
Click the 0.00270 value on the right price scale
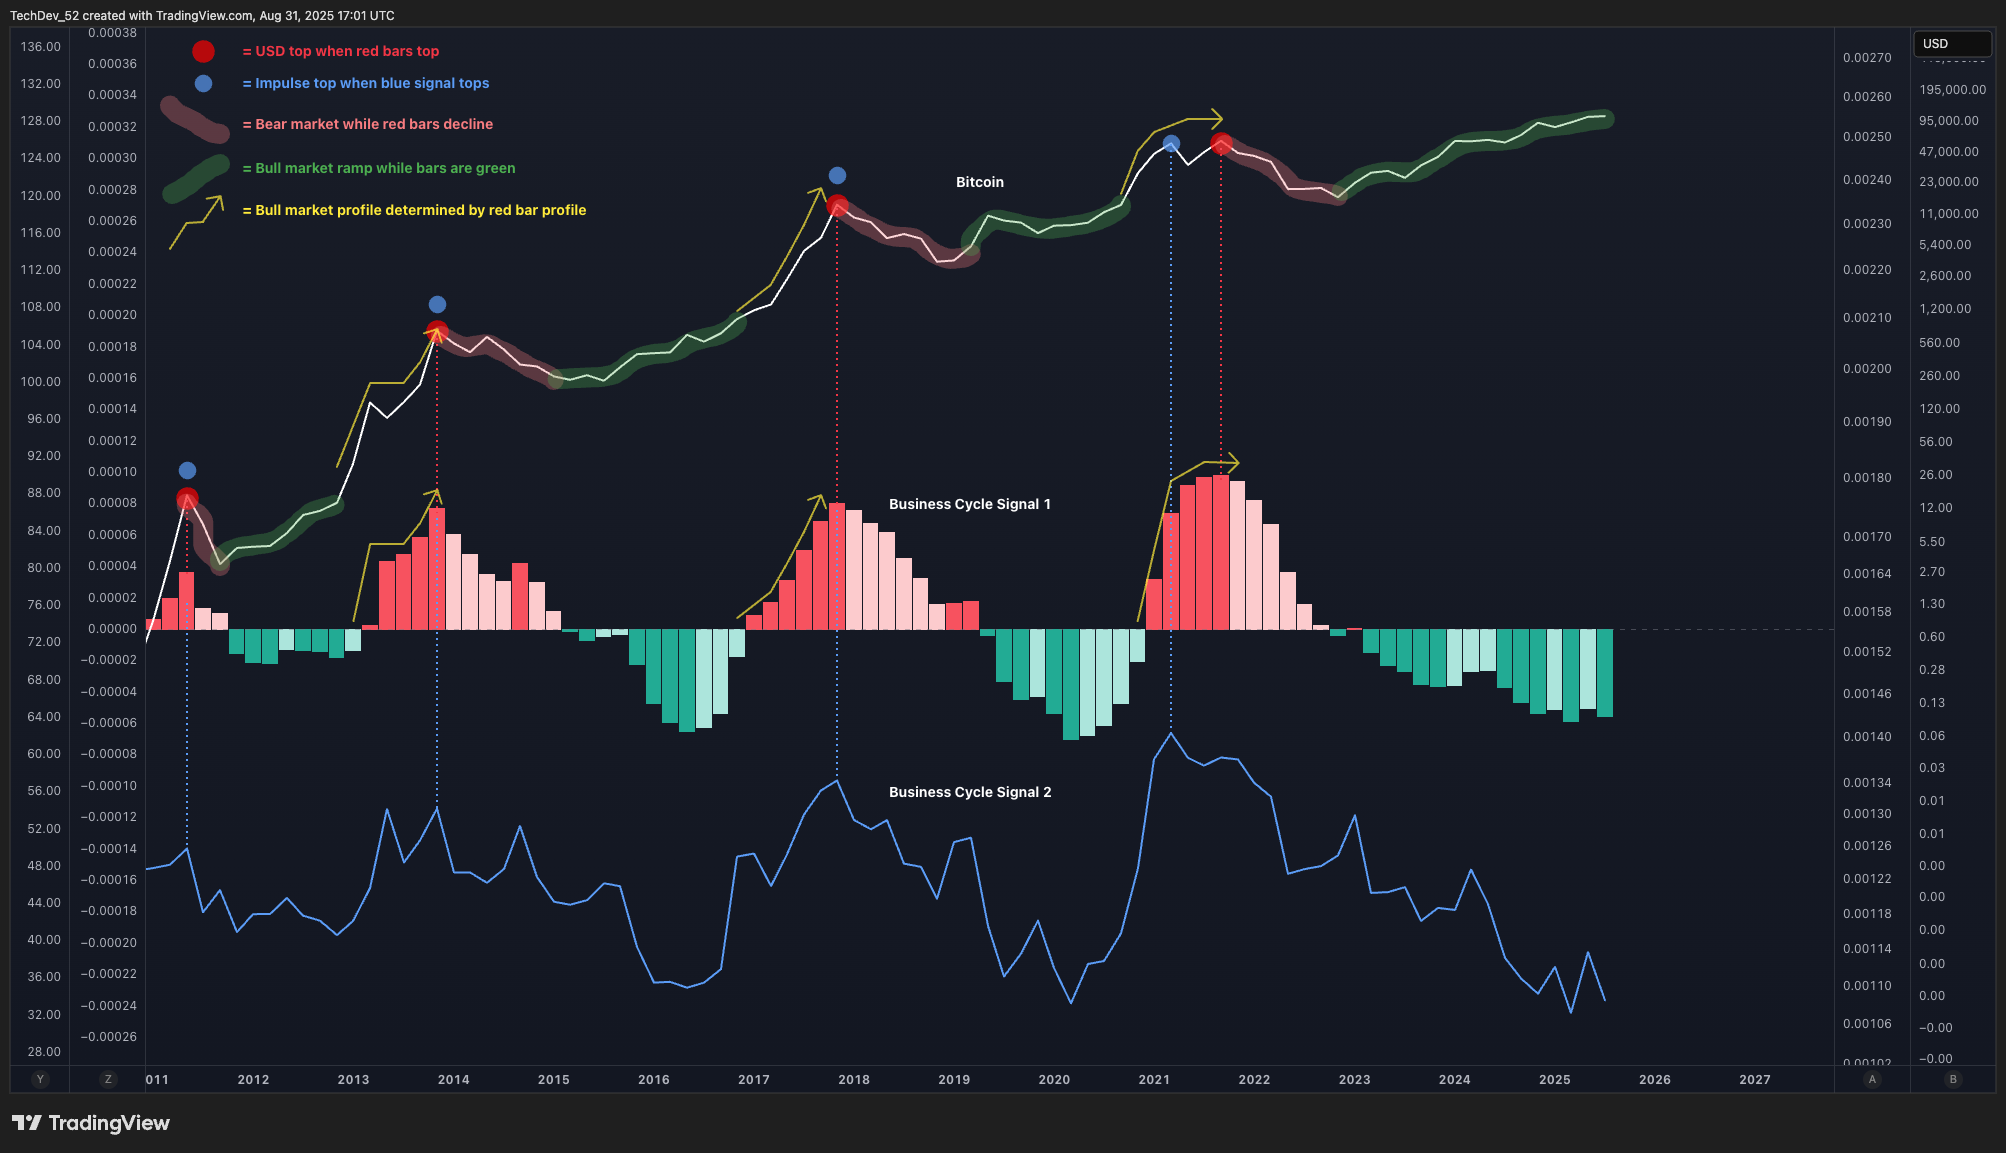(1869, 57)
